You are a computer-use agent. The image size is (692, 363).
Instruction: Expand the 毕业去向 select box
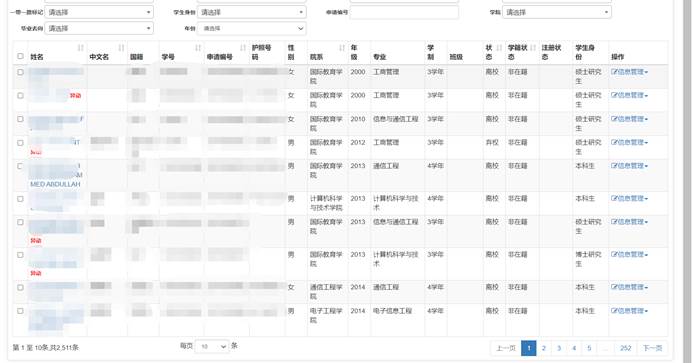99,28
